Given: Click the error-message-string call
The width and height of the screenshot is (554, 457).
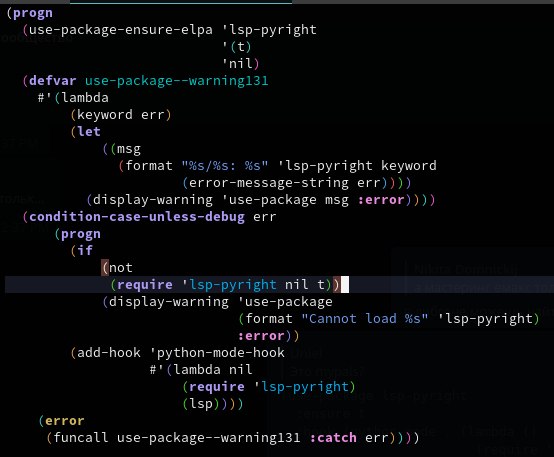Looking at the screenshot, I should coord(269,183).
